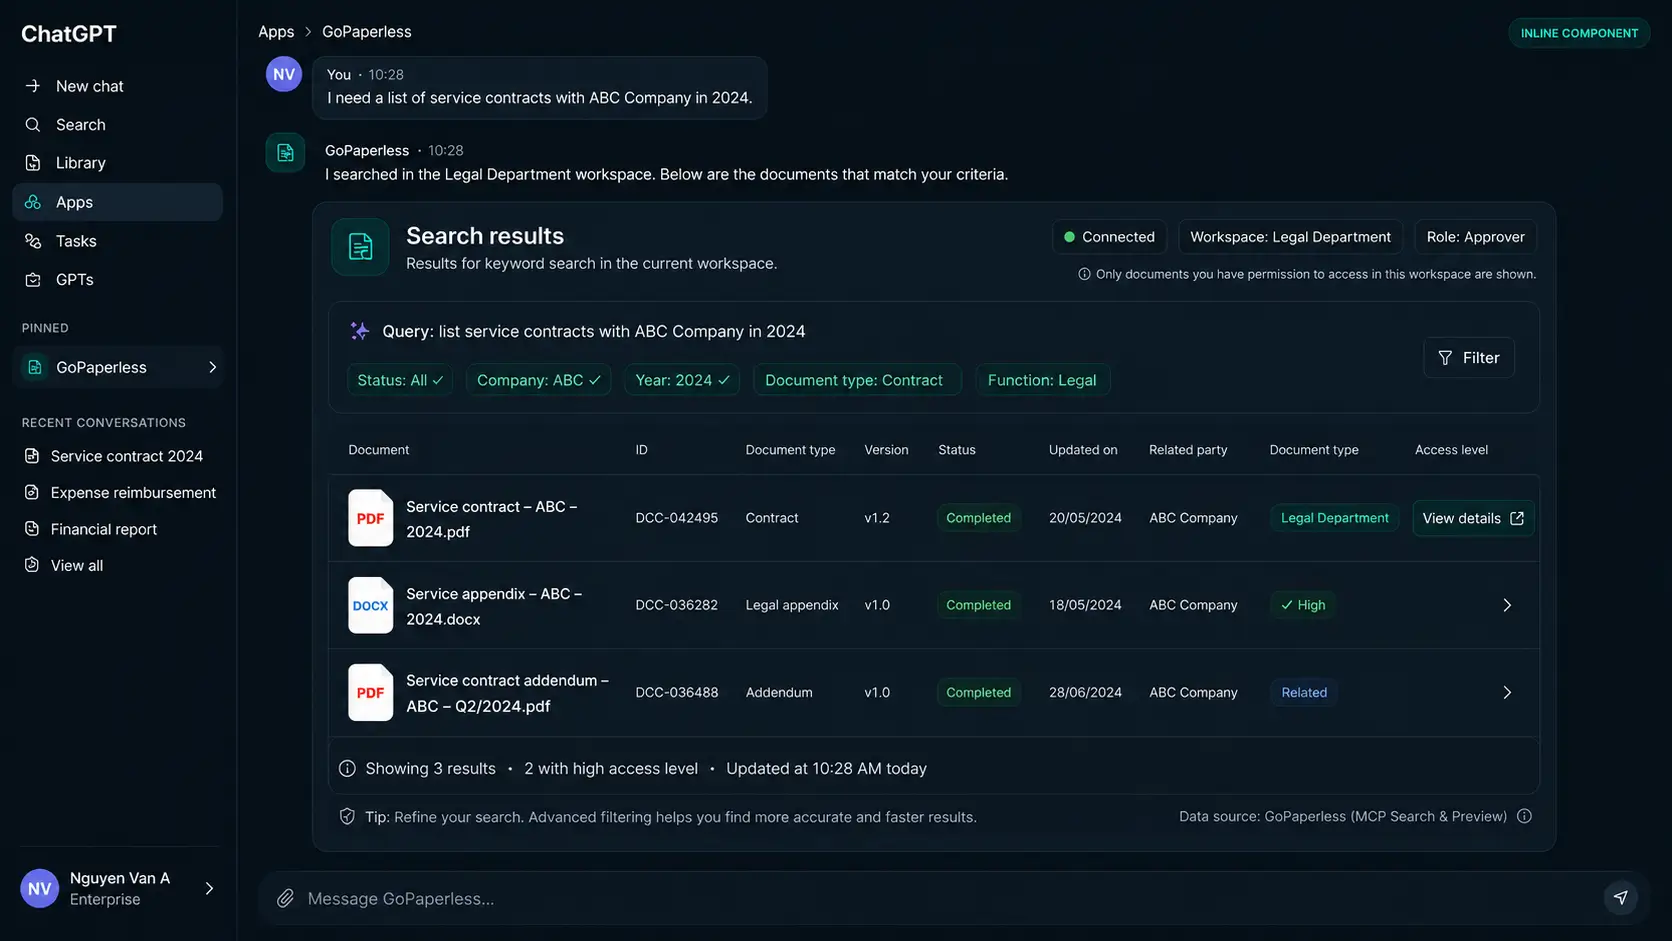Click the Search results document icon

(x=360, y=246)
